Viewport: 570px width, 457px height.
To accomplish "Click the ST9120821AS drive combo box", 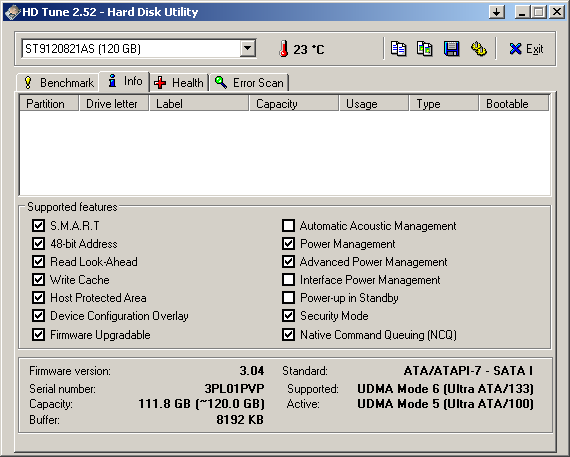I will coord(139,48).
